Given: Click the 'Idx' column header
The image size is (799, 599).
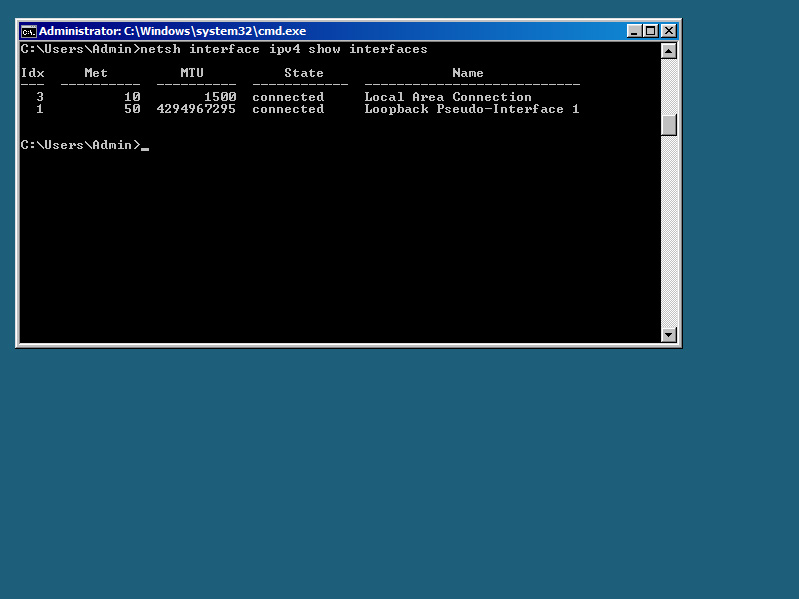Looking at the screenshot, I should click(33, 73).
